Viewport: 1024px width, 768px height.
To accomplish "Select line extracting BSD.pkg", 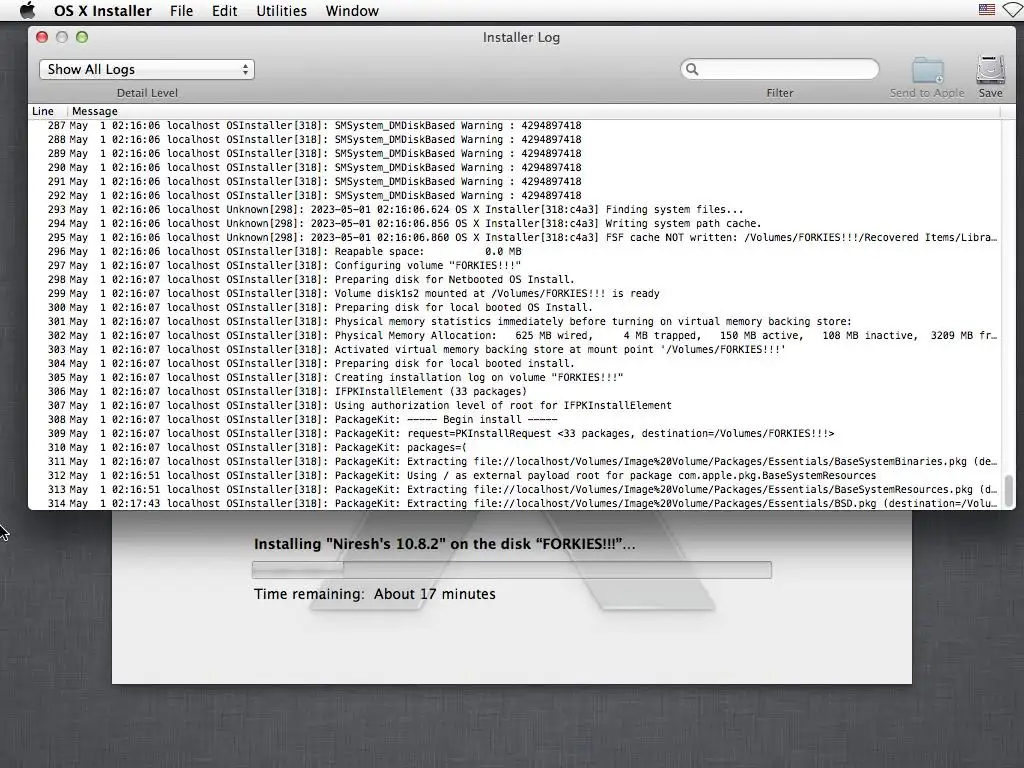I will 514,504.
